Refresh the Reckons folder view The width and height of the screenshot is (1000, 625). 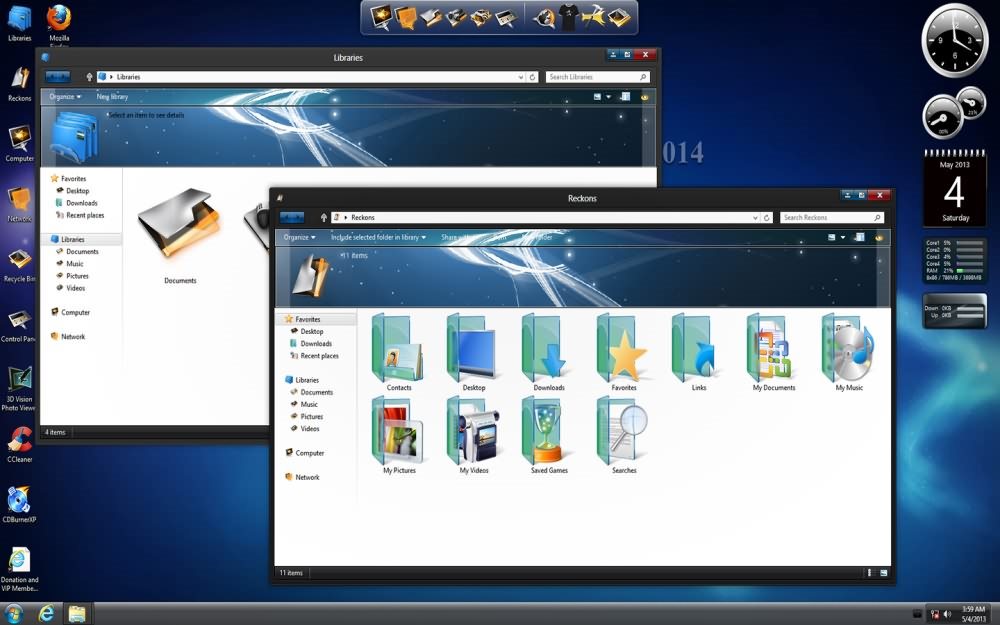pyautogui.click(x=767, y=217)
